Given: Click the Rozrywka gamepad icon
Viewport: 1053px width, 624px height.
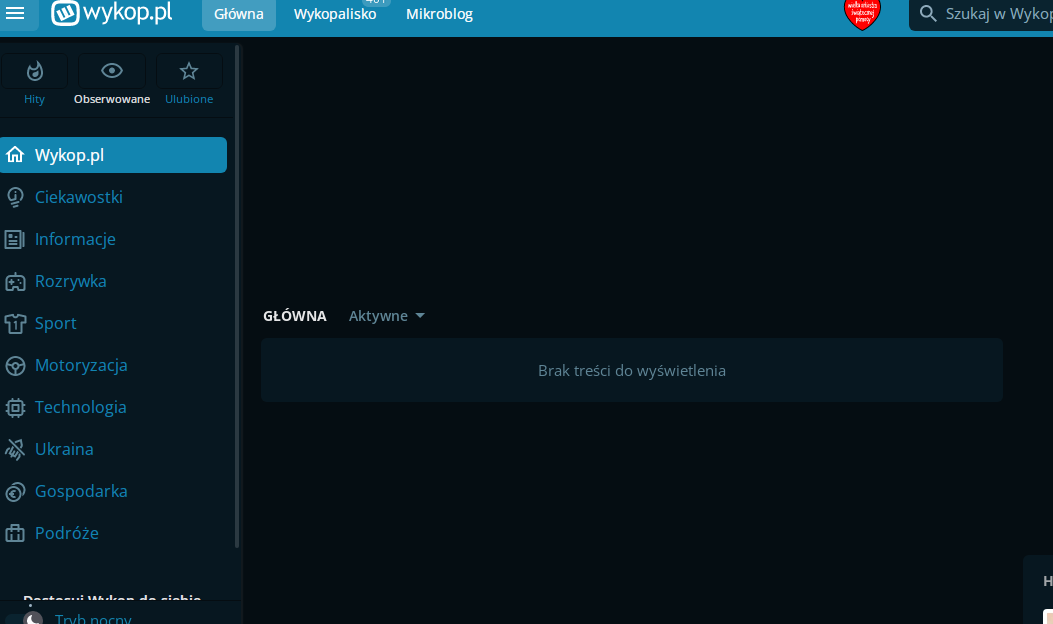Looking at the screenshot, I should coord(15,281).
